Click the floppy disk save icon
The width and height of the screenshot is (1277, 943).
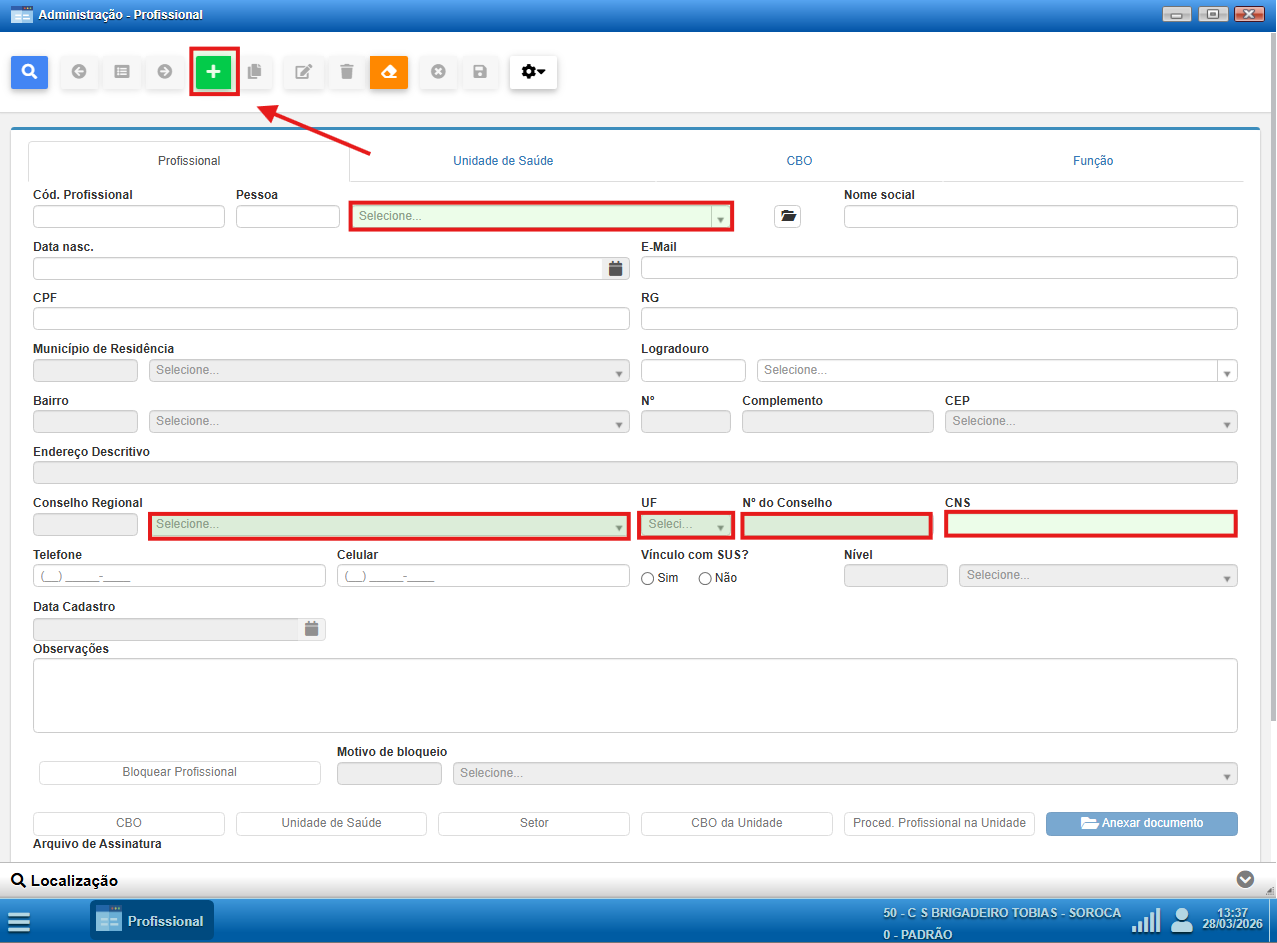pos(480,72)
